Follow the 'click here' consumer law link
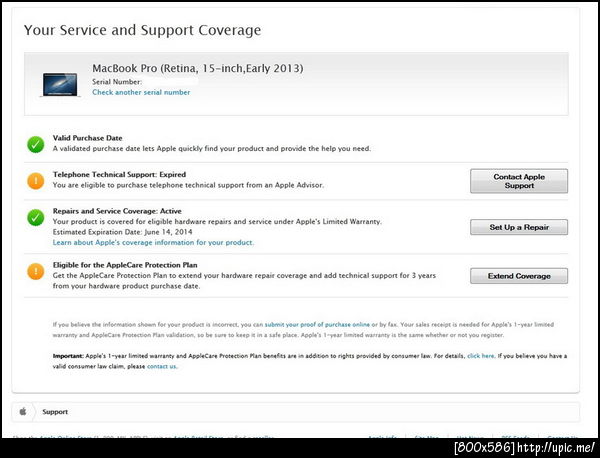Viewport: 600px width, 458px height. tap(481, 356)
